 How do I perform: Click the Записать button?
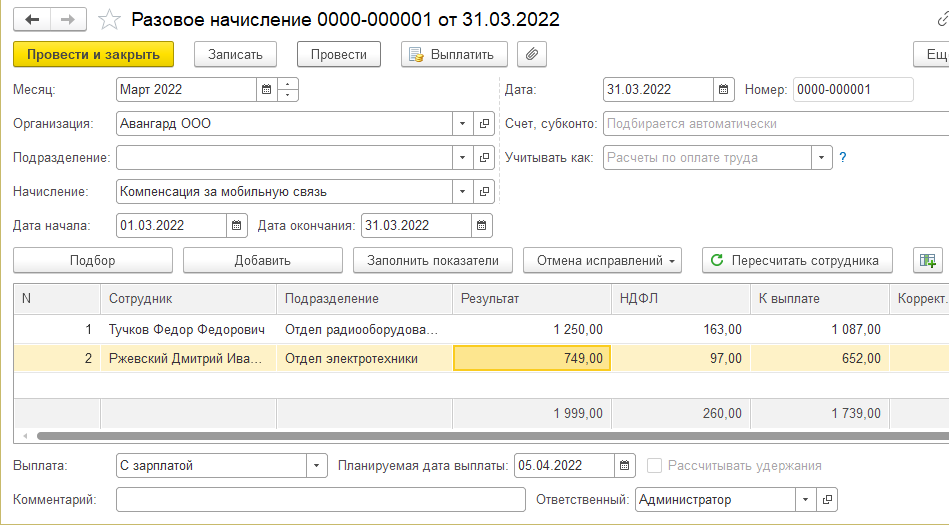click(235, 54)
